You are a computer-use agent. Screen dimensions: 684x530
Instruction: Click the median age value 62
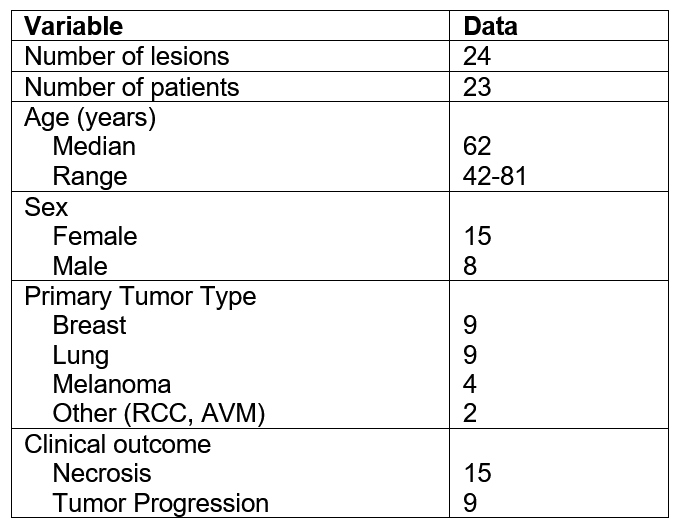coord(477,147)
